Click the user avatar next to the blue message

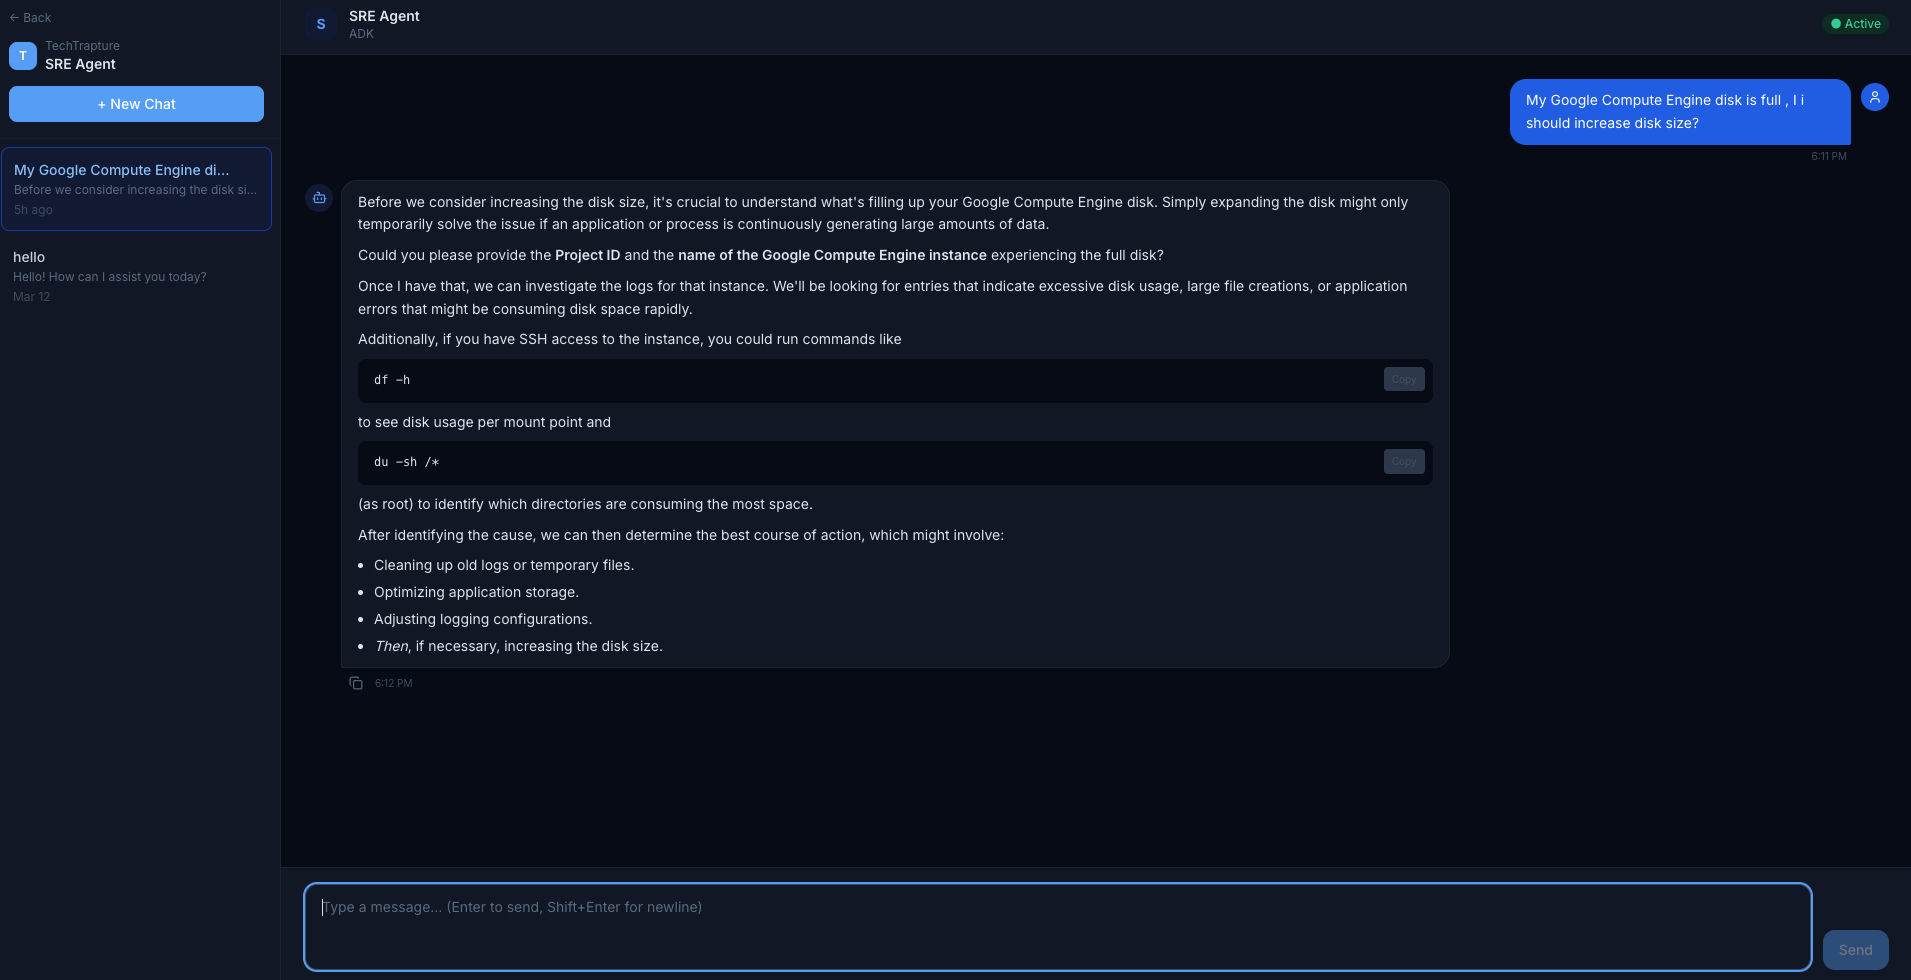click(1875, 96)
